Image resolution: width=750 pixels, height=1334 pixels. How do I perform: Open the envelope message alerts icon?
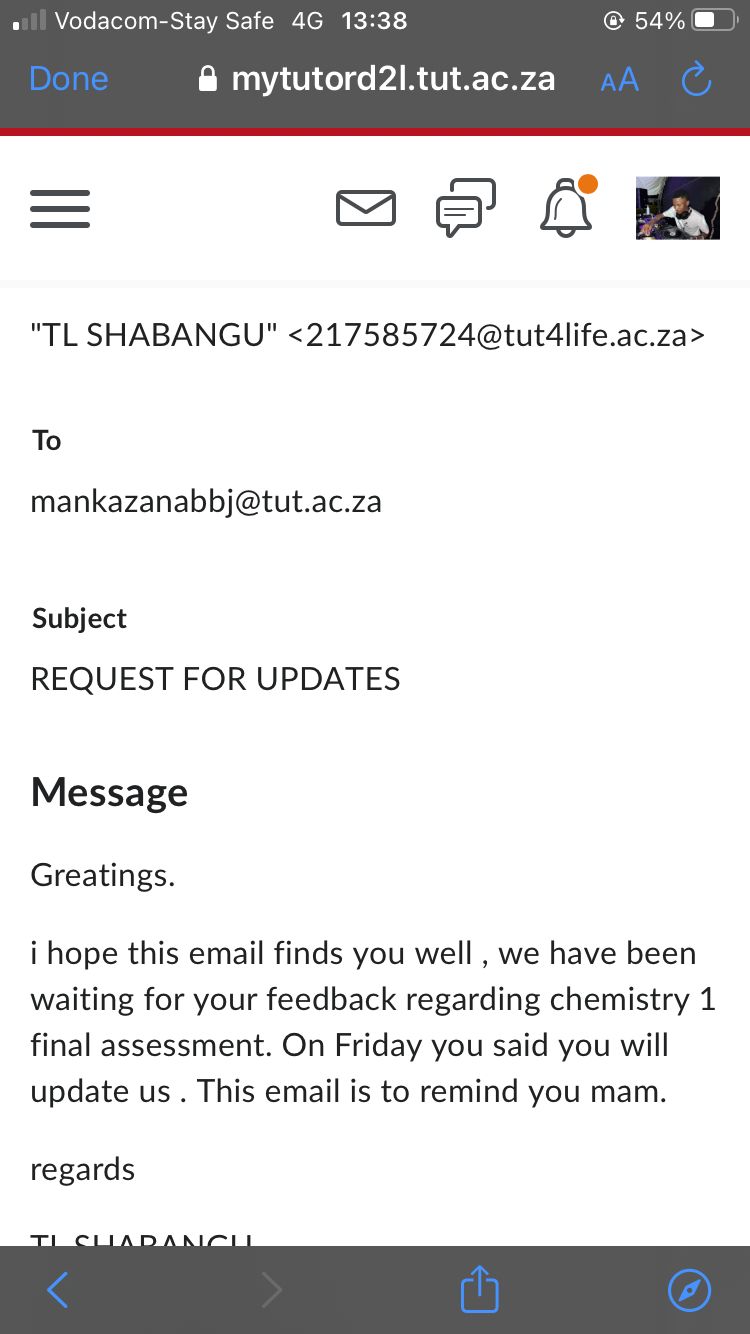point(365,209)
